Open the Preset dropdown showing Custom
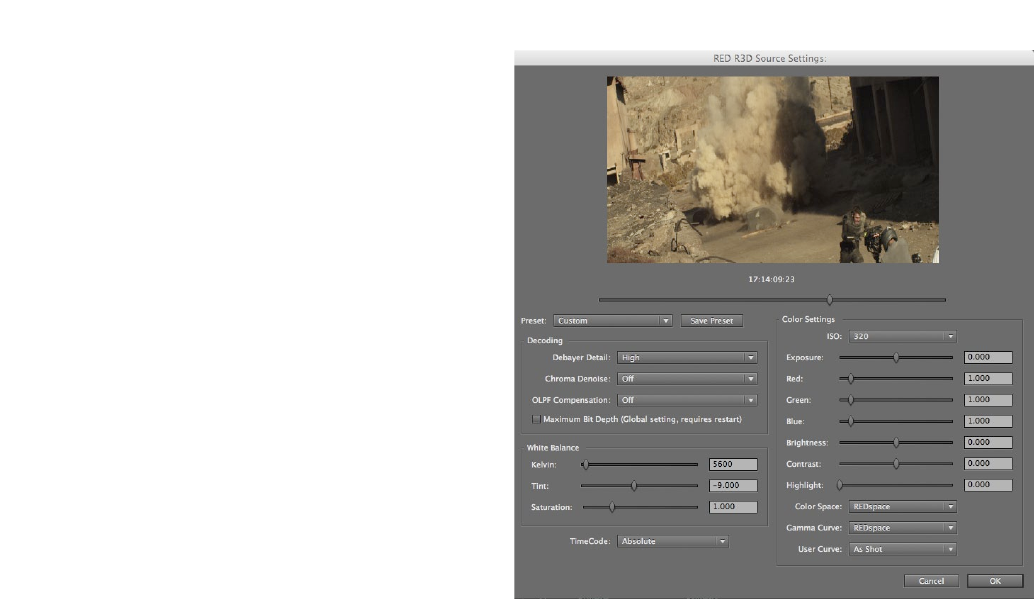The height and width of the screenshot is (599, 1034). click(612, 321)
